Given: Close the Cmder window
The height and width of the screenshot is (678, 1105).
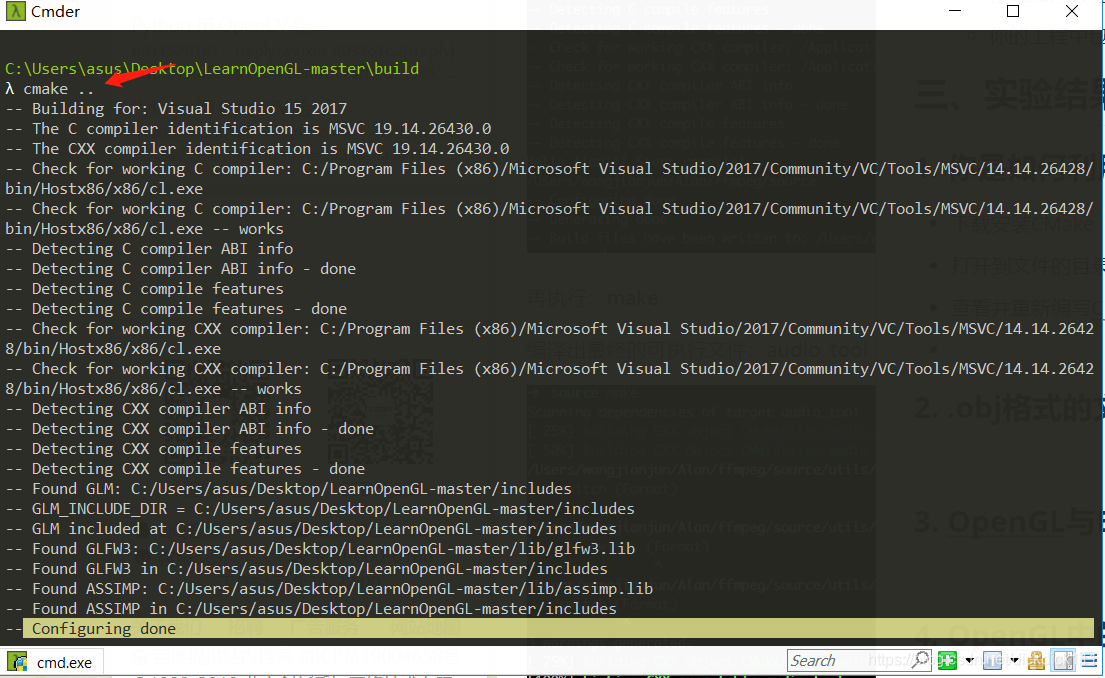Looking at the screenshot, I should 1072,11.
